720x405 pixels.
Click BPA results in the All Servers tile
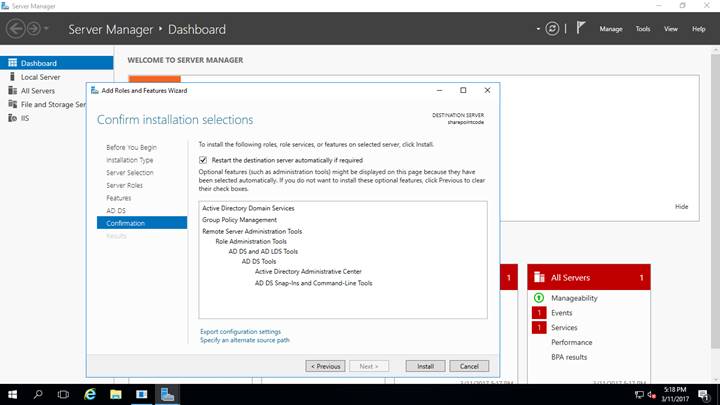(569, 357)
